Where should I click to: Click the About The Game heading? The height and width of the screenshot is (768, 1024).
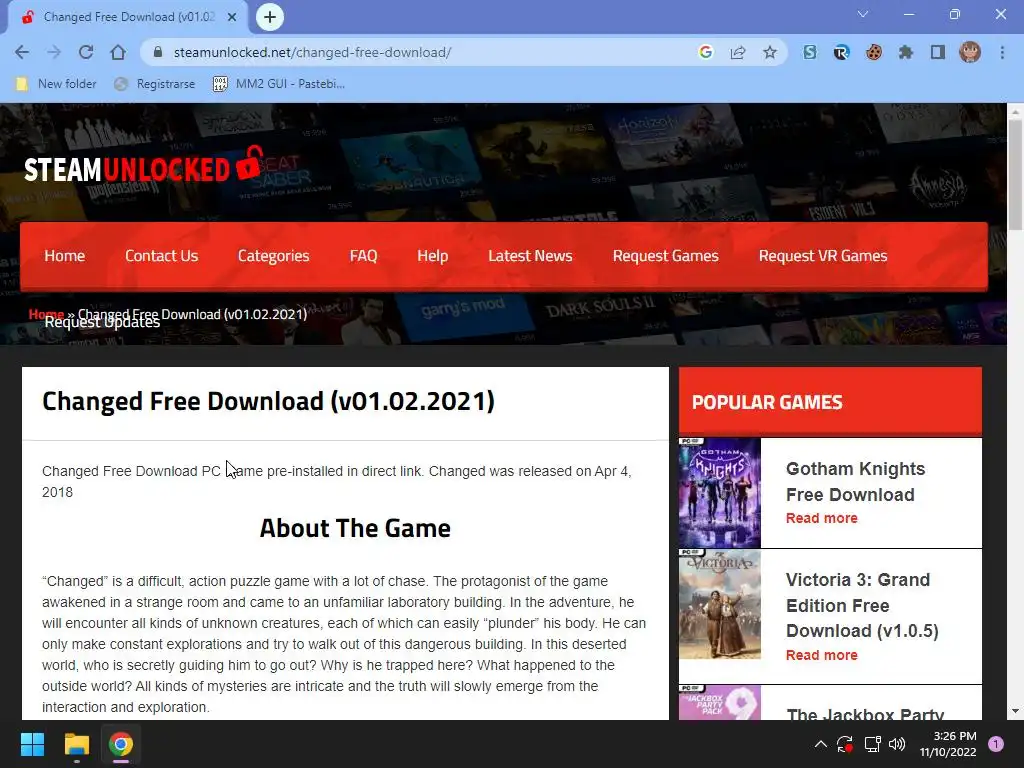coord(355,528)
